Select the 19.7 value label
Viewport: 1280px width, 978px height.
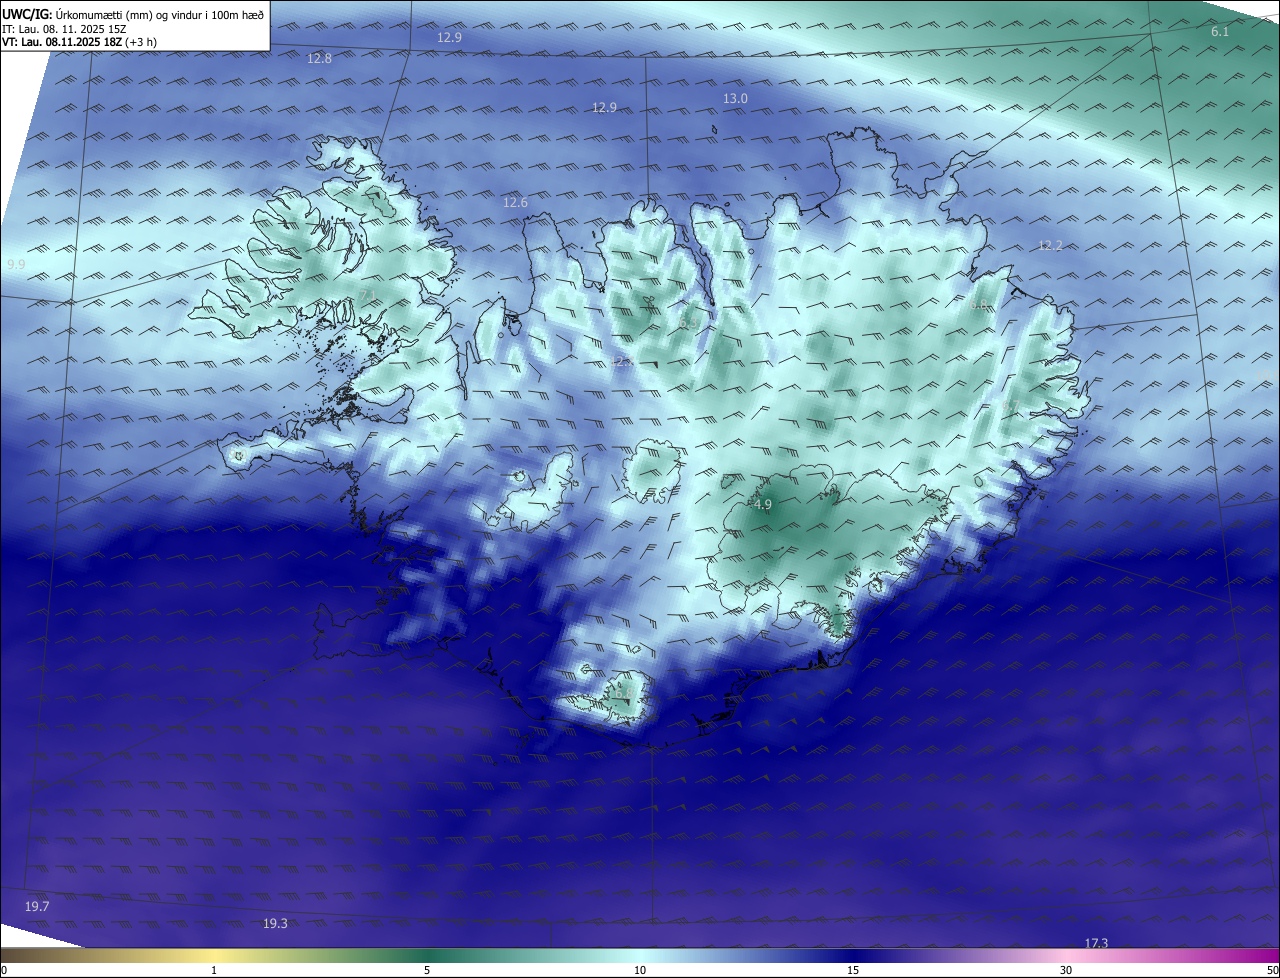click(x=37, y=906)
